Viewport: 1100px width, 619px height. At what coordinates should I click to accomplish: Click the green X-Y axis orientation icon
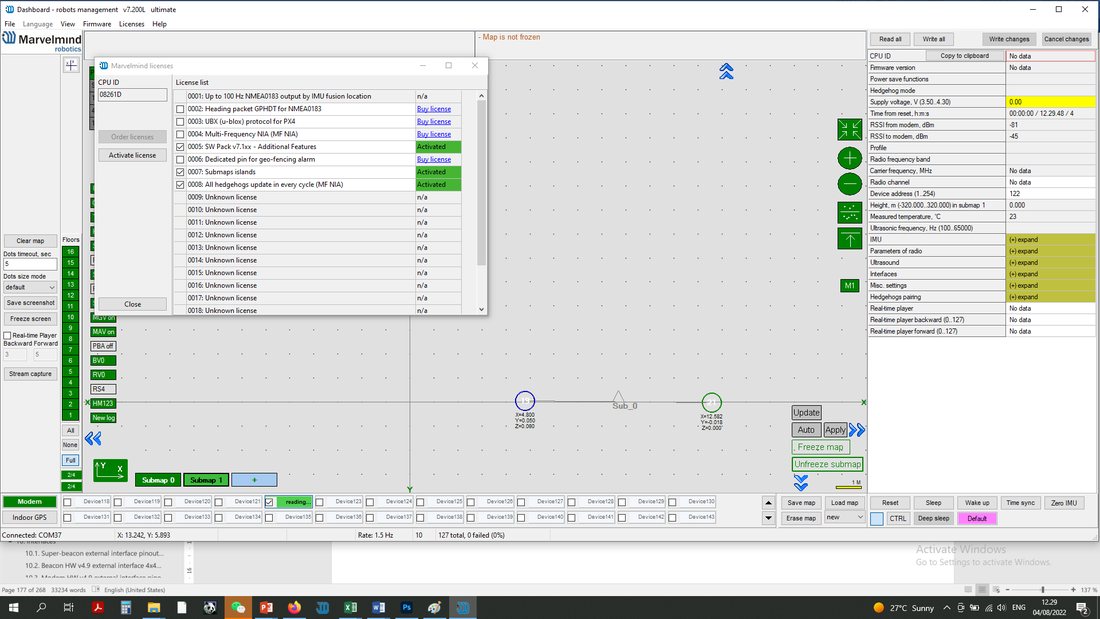point(110,470)
